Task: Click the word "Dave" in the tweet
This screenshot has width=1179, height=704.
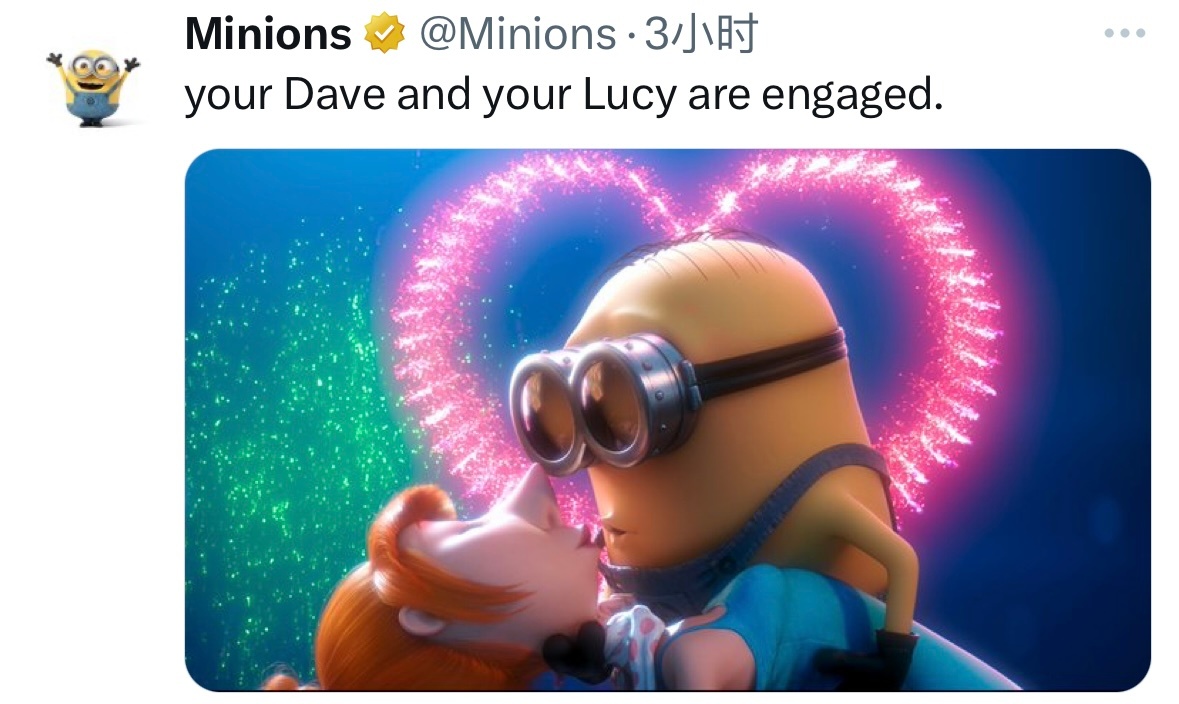Action: pos(335,94)
